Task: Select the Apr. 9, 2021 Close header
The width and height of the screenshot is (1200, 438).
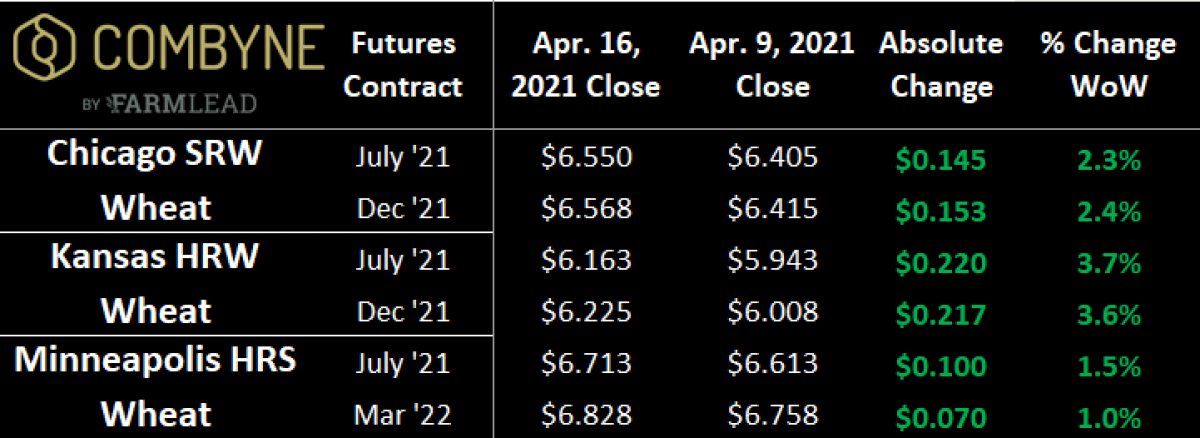Action: point(772,65)
